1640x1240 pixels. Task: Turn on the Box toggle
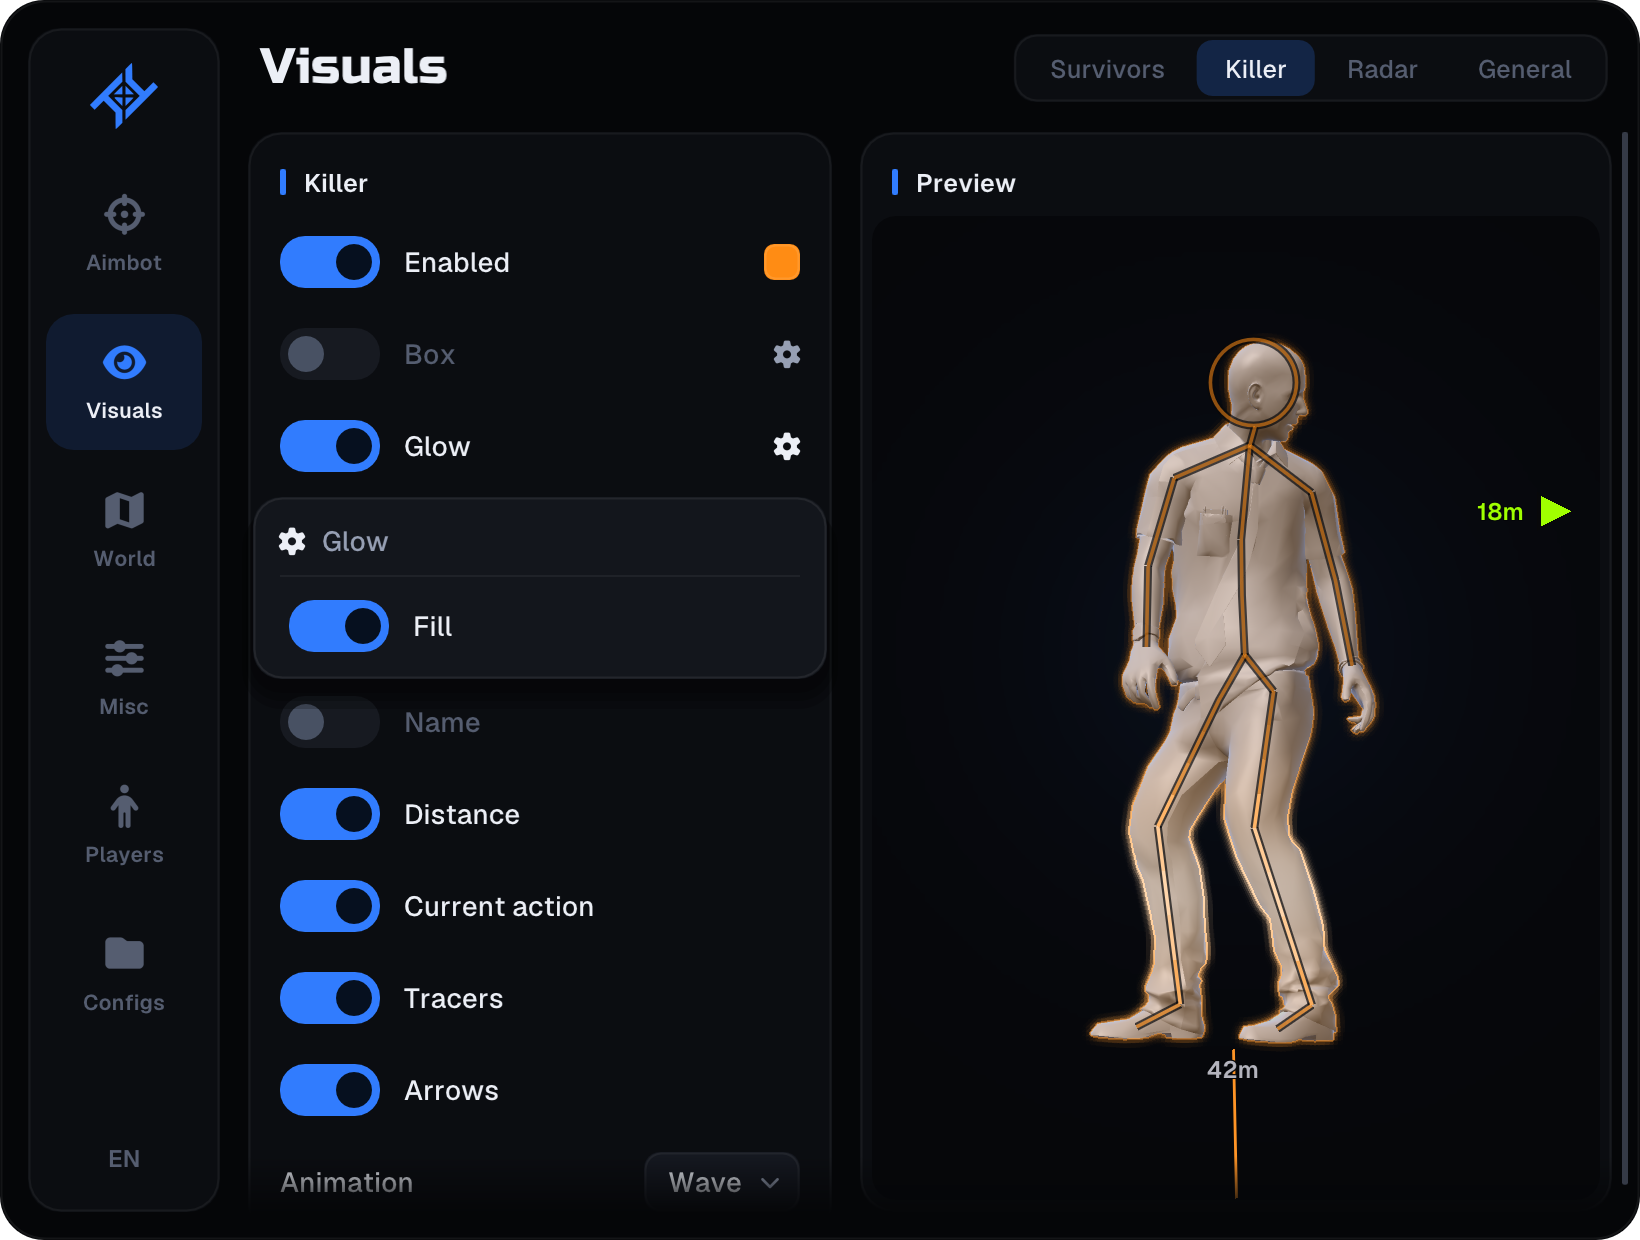(330, 354)
